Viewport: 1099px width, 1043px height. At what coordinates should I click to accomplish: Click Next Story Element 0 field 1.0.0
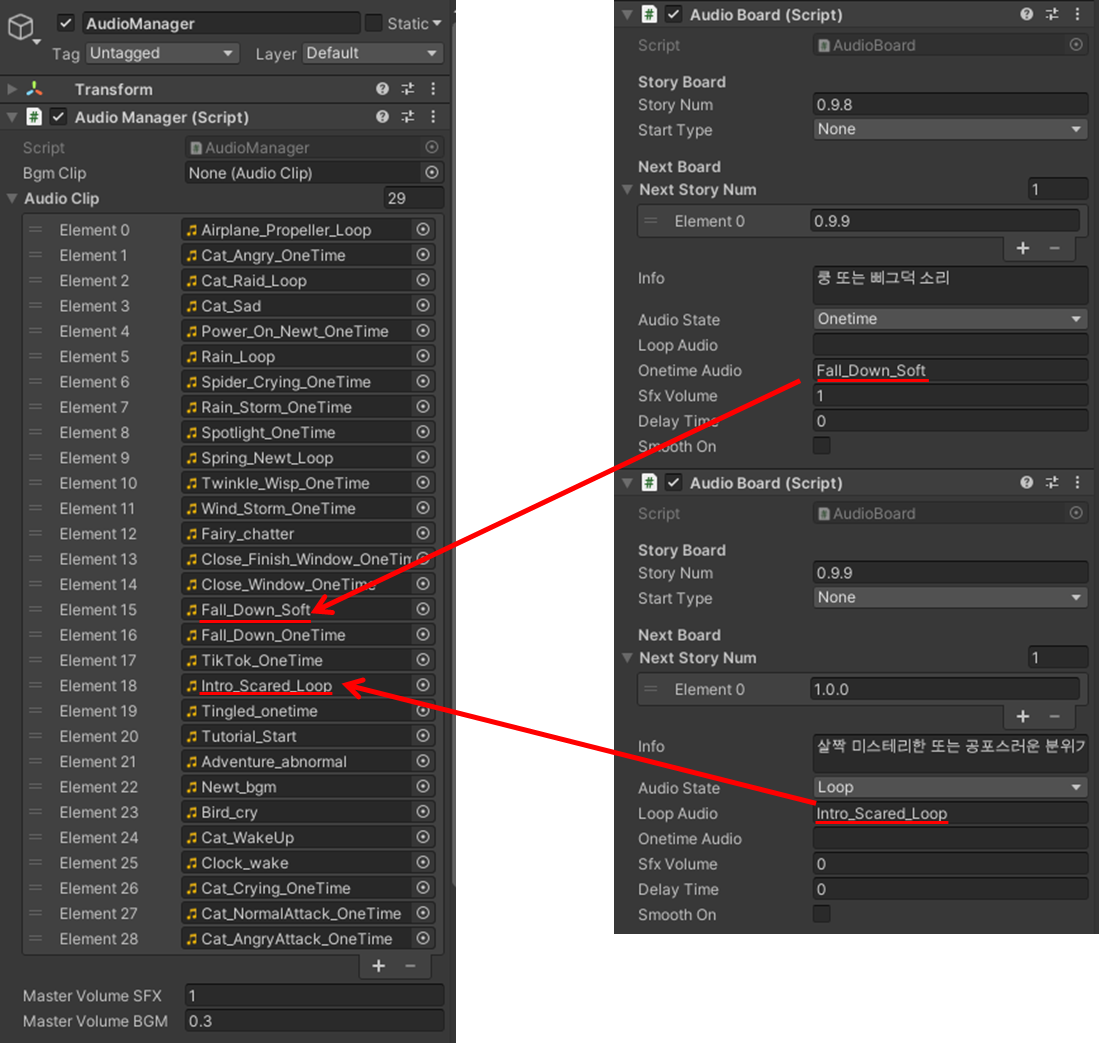(944, 689)
